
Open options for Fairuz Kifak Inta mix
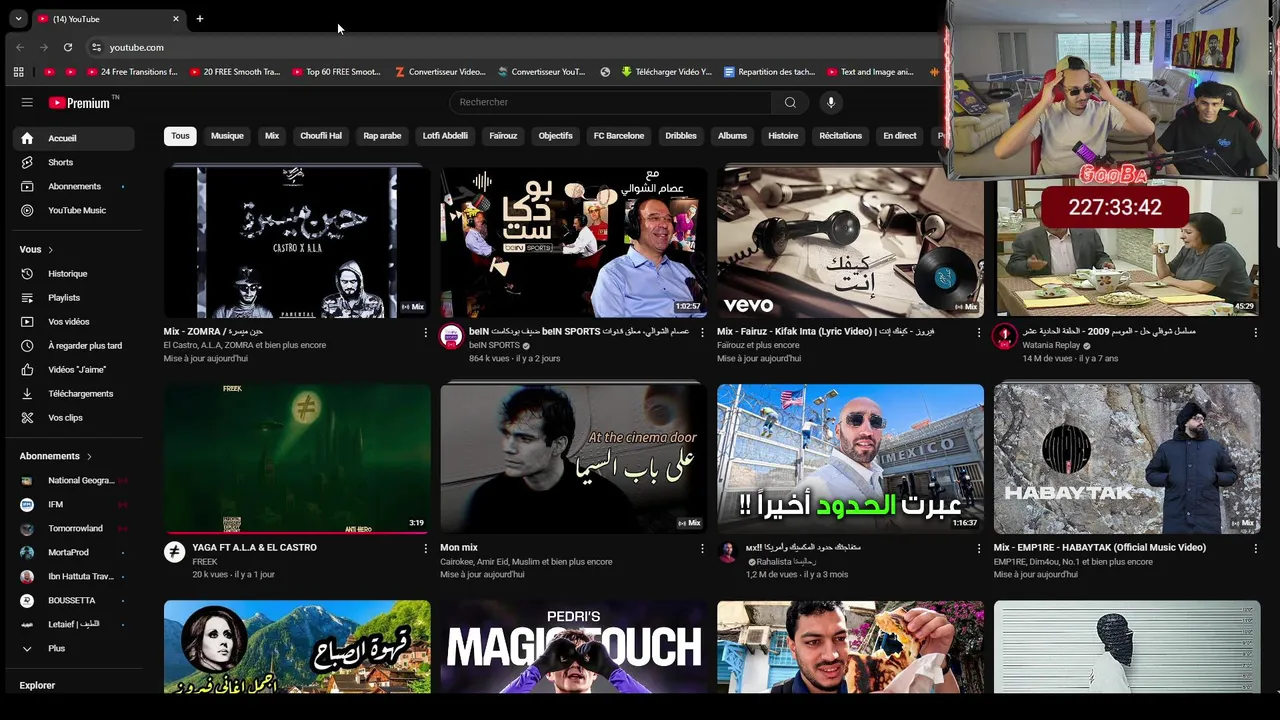point(979,332)
